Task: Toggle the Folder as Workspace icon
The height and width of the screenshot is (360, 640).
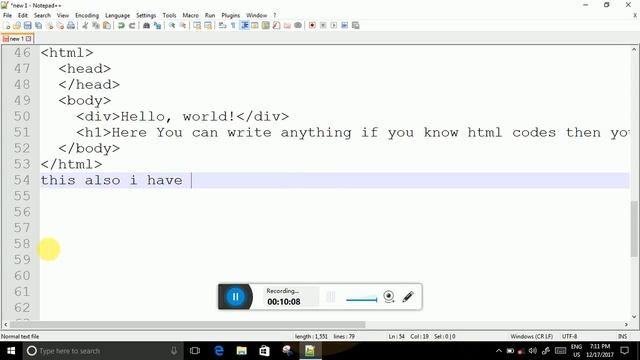Action: 287,25
